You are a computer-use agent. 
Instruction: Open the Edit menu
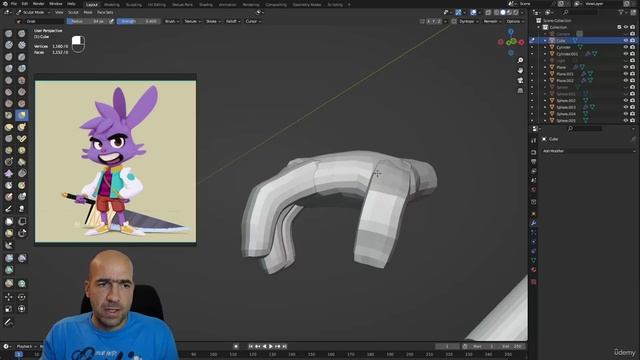pyautogui.click(x=25, y=4)
